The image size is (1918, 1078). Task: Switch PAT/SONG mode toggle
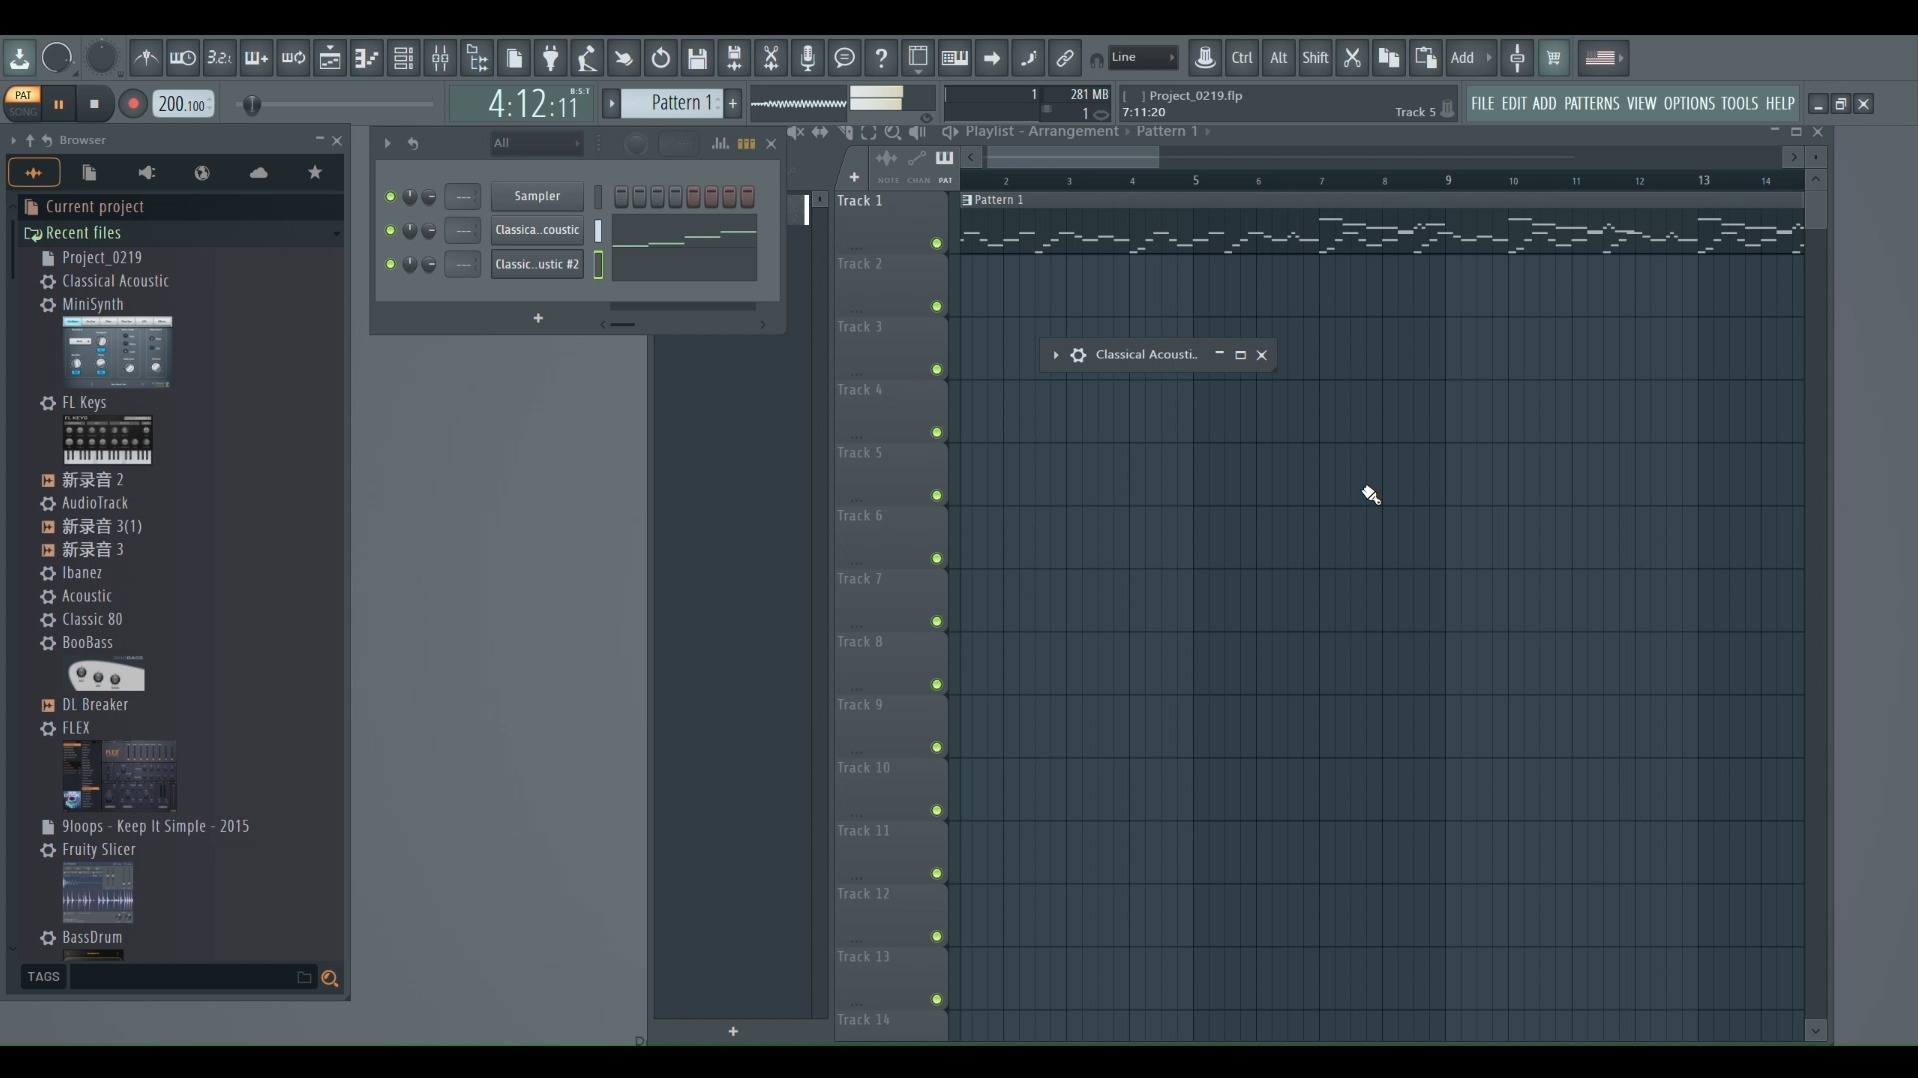click(x=22, y=103)
